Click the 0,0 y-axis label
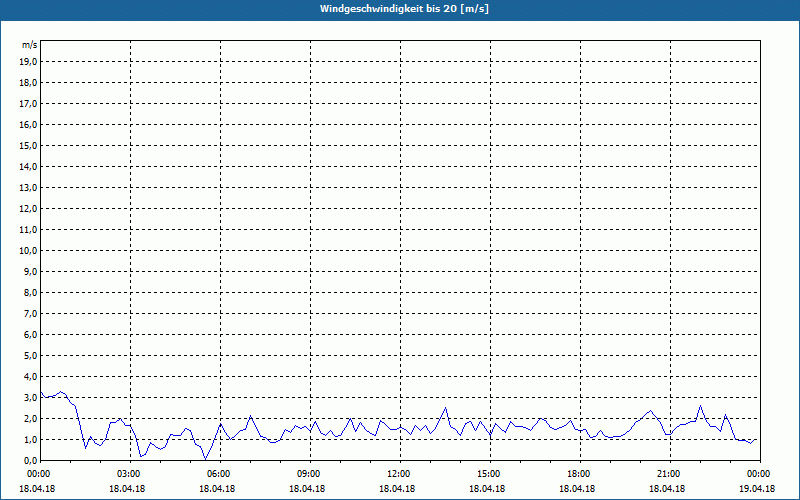 coord(31,460)
